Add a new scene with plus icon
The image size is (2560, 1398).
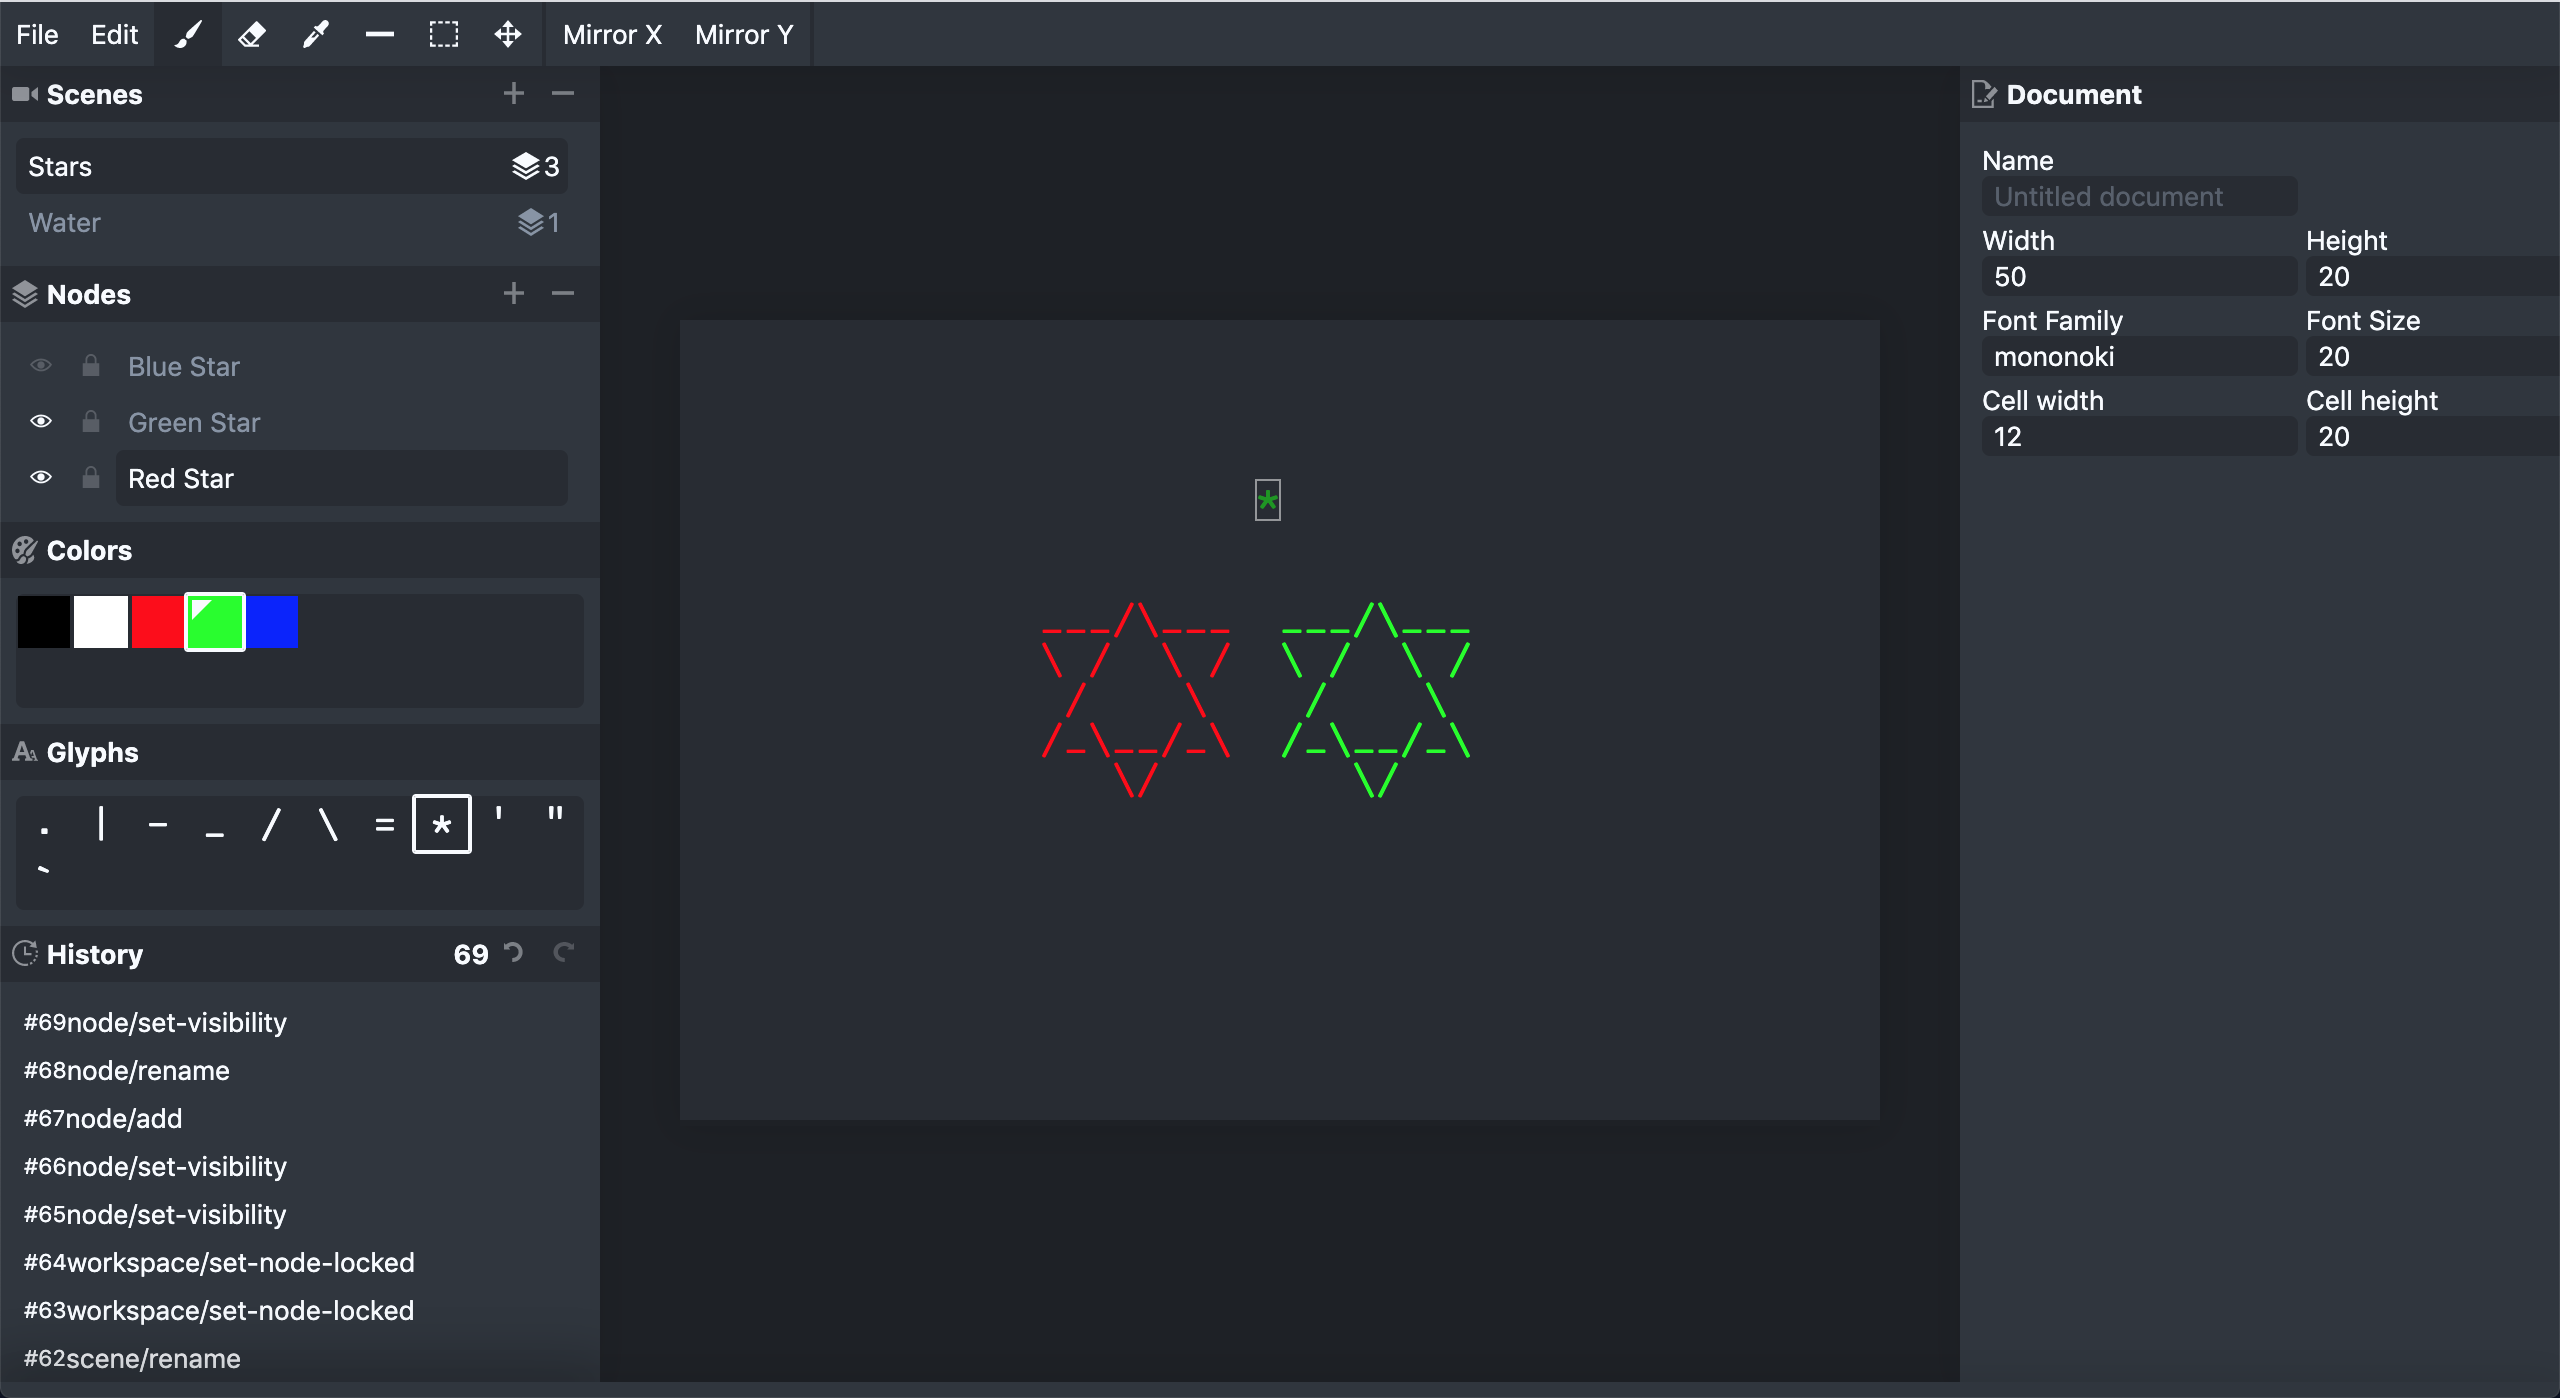point(513,94)
